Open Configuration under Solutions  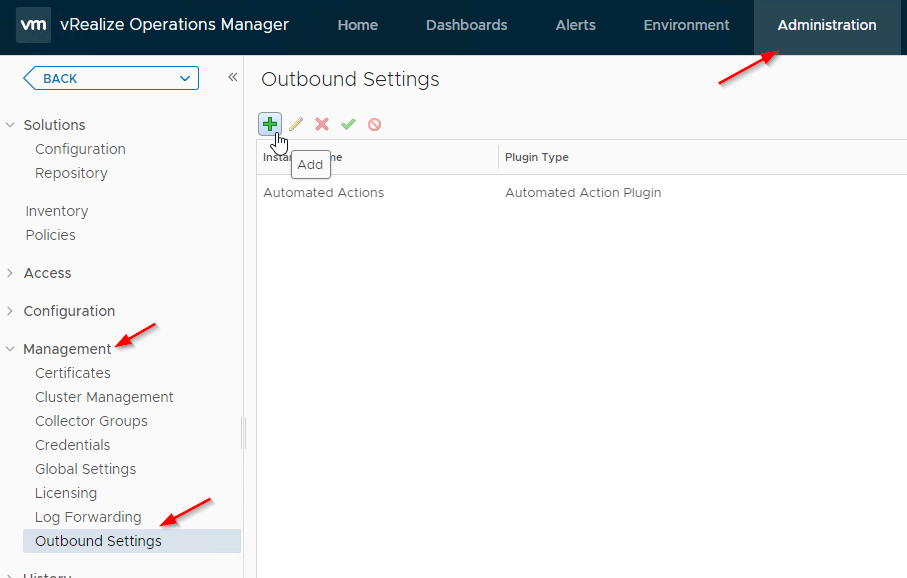pos(80,149)
